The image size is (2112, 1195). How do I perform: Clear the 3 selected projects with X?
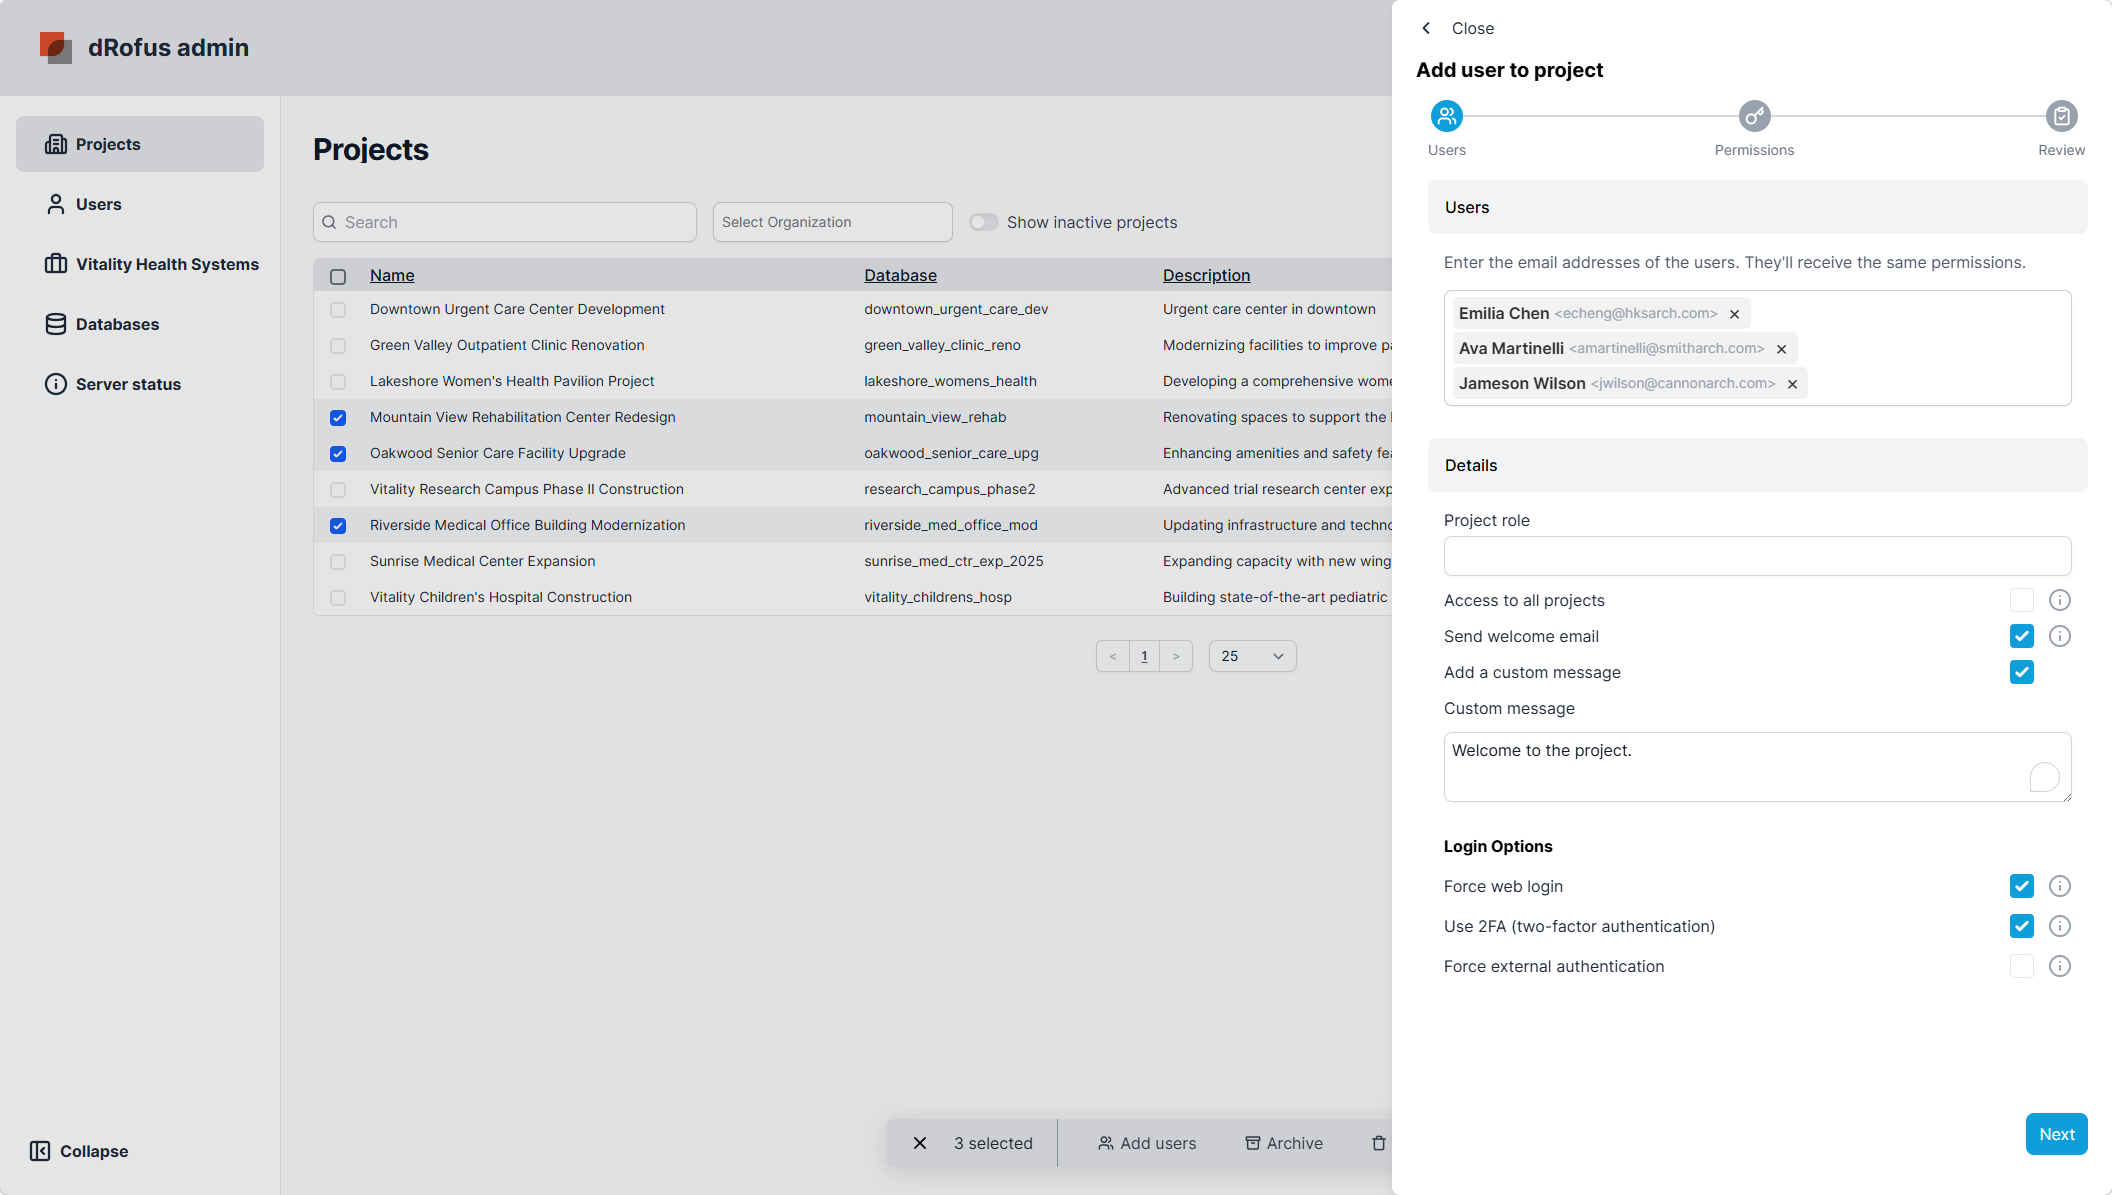tap(920, 1143)
